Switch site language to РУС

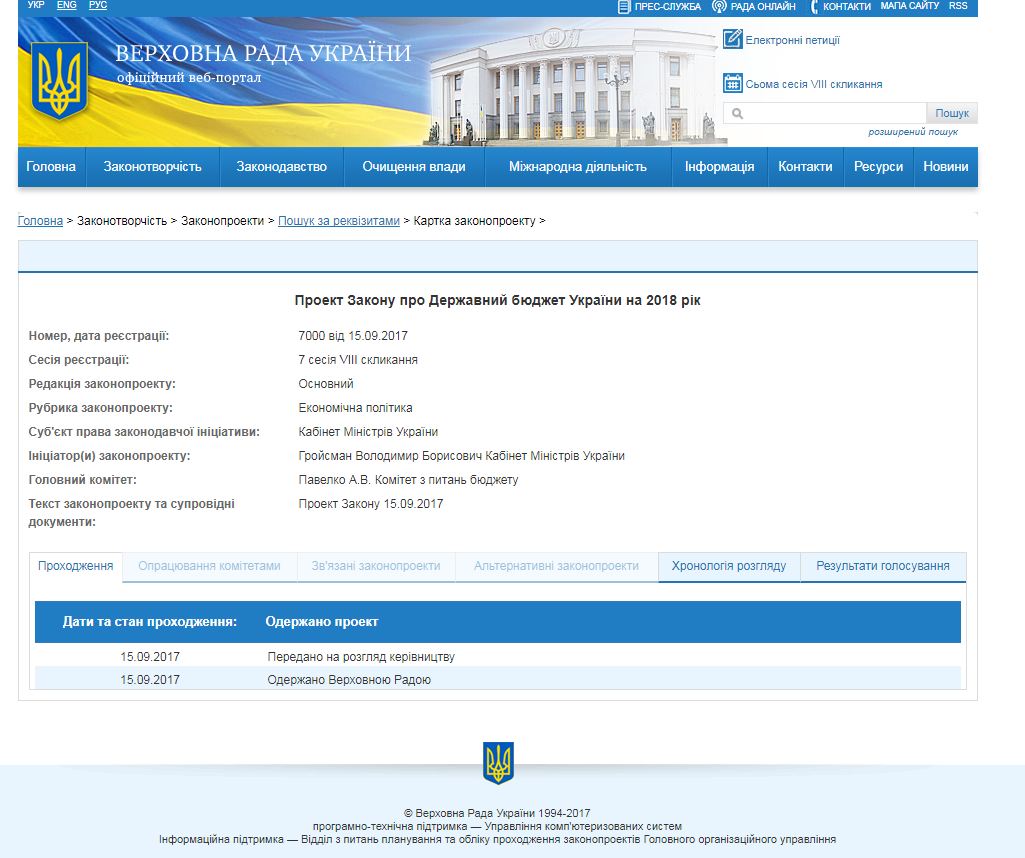coord(96,5)
